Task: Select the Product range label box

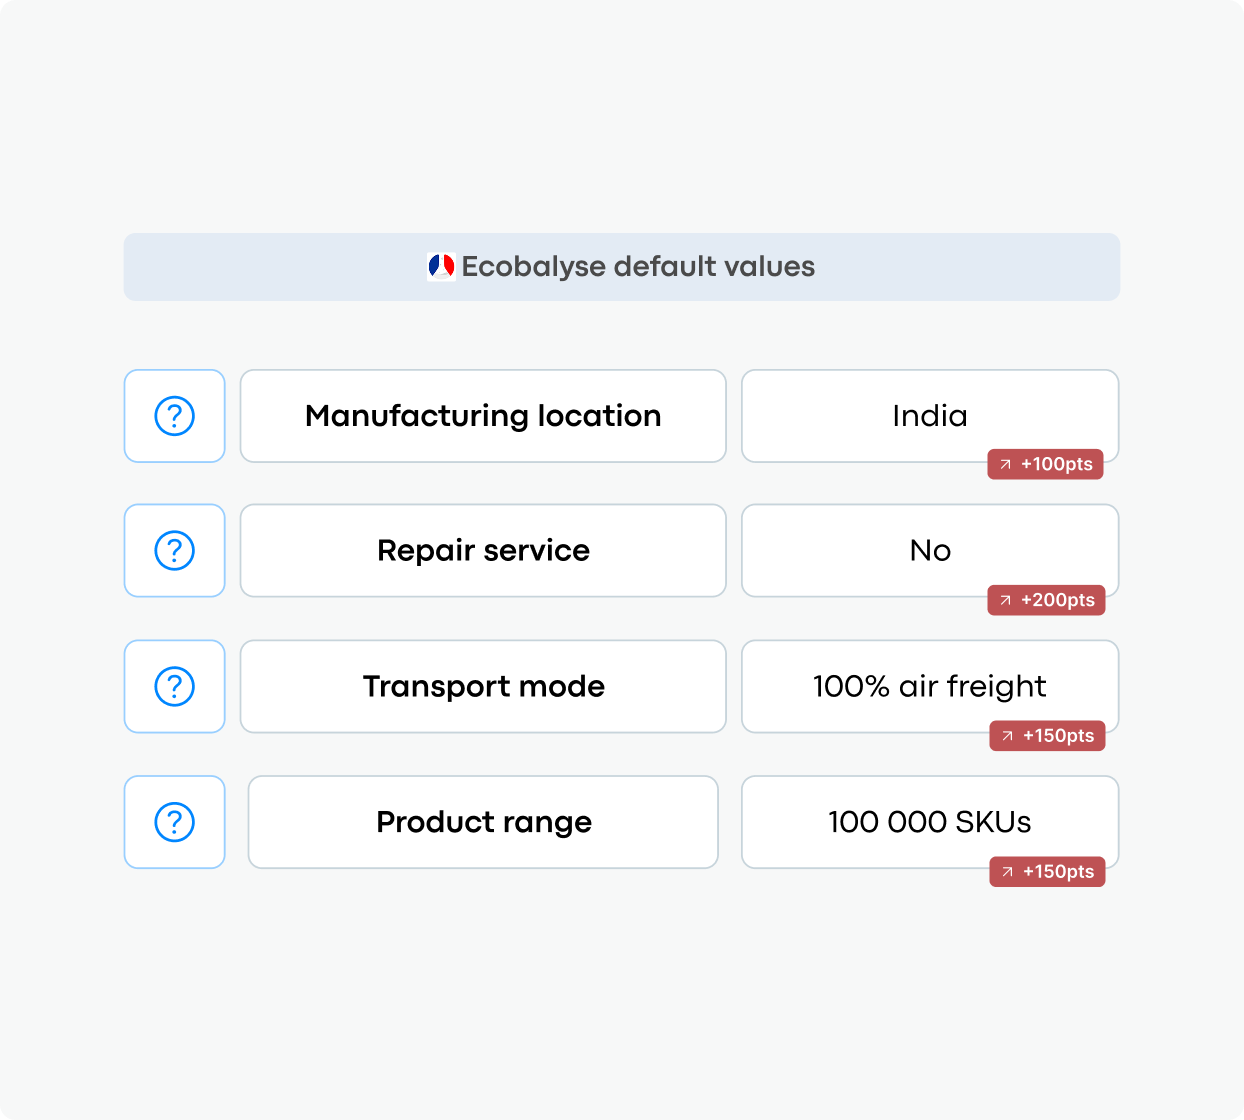Action: click(x=483, y=822)
